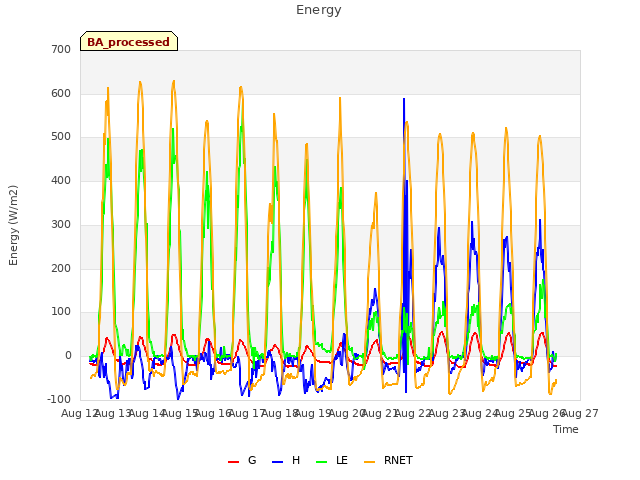
Task: Click the Aug 19 x-axis date label
Action: pyautogui.click(x=313, y=414)
